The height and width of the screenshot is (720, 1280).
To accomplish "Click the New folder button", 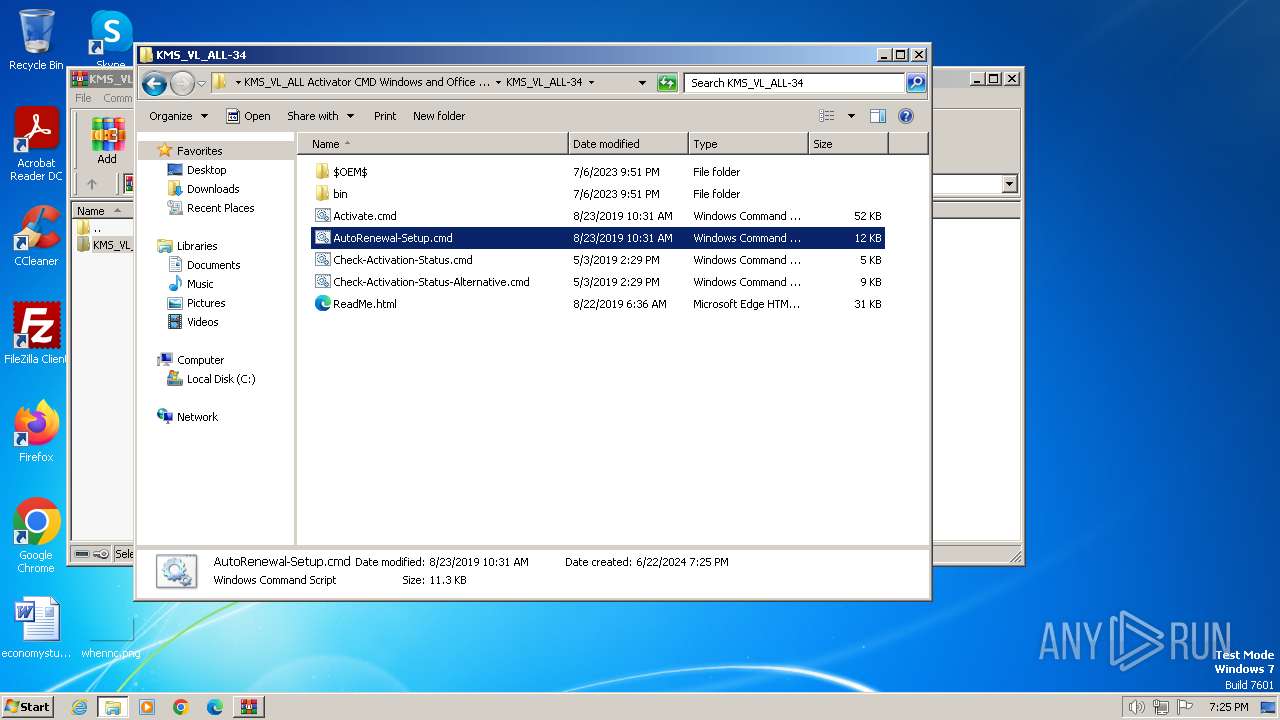I will (439, 116).
